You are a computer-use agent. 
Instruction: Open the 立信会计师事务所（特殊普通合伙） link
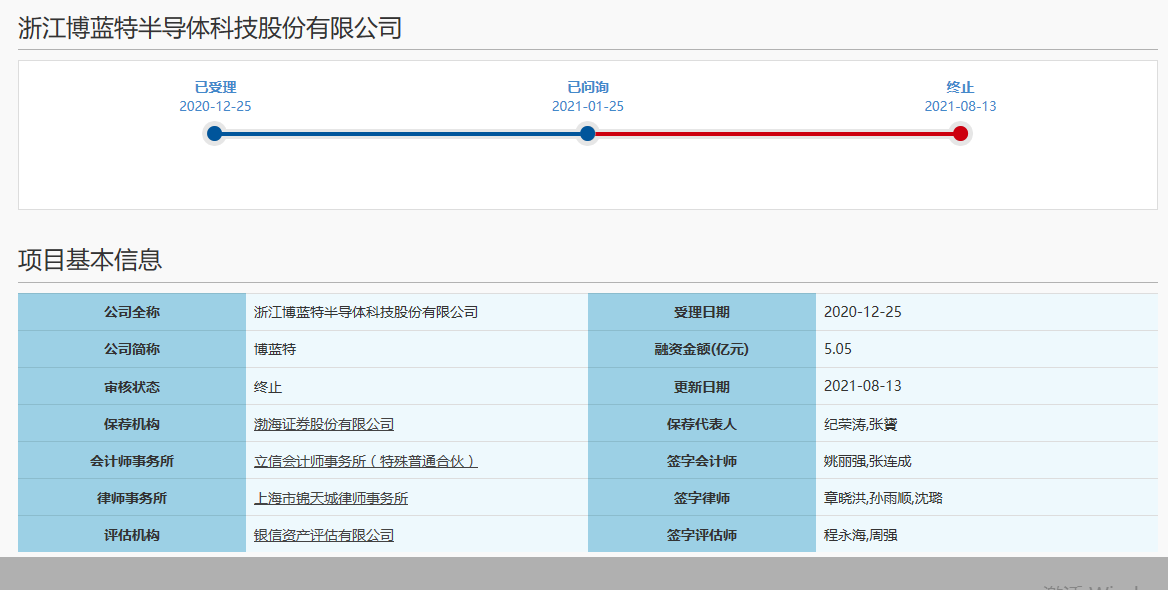click(x=366, y=461)
